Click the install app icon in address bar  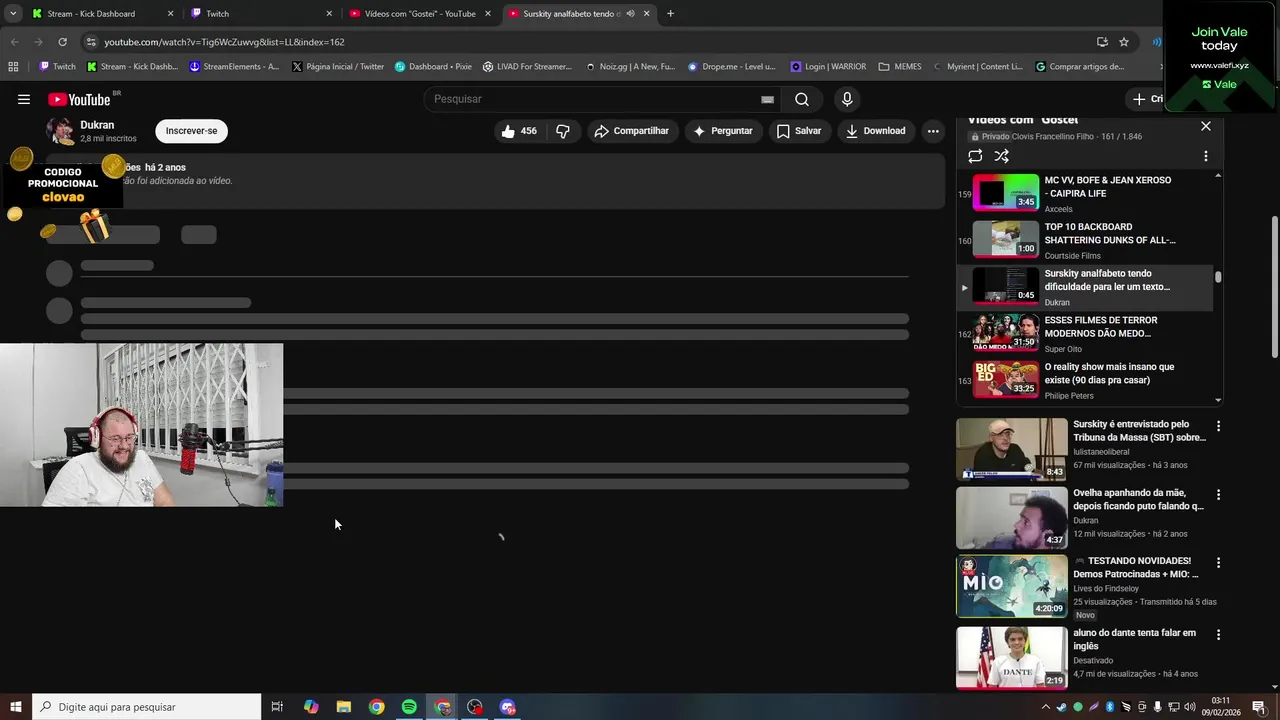click(x=1102, y=42)
